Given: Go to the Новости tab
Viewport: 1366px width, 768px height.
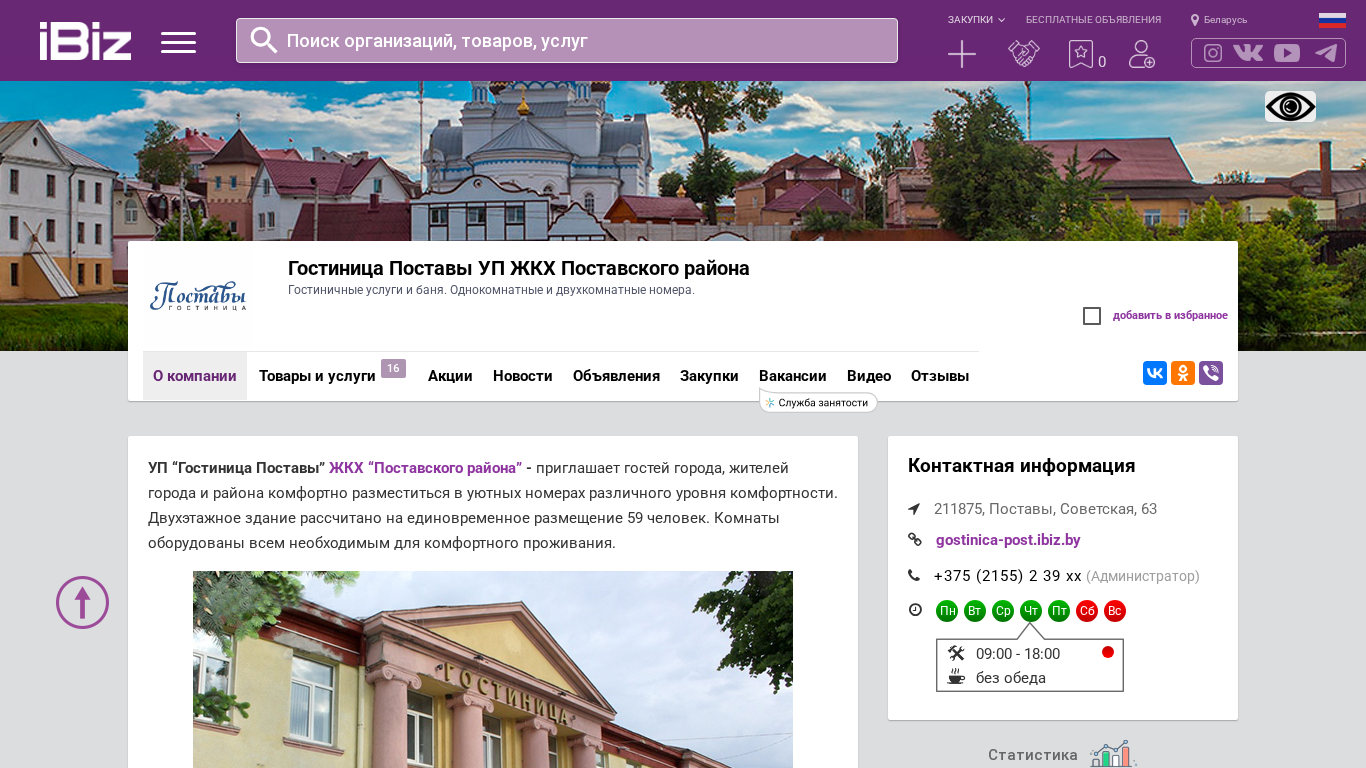Looking at the screenshot, I should click(523, 376).
